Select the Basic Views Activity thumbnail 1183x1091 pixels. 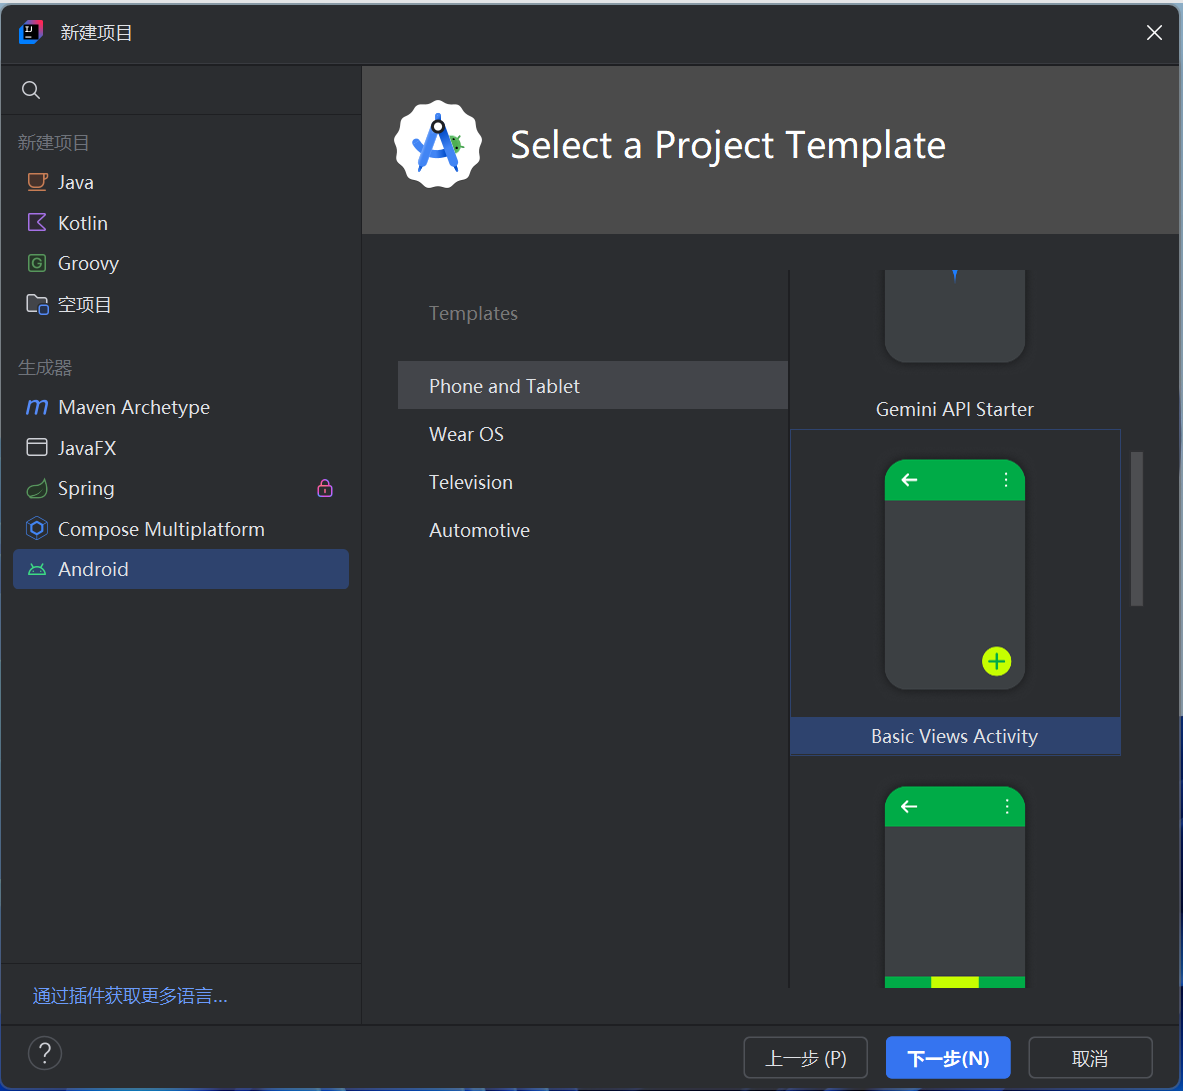tap(954, 574)
